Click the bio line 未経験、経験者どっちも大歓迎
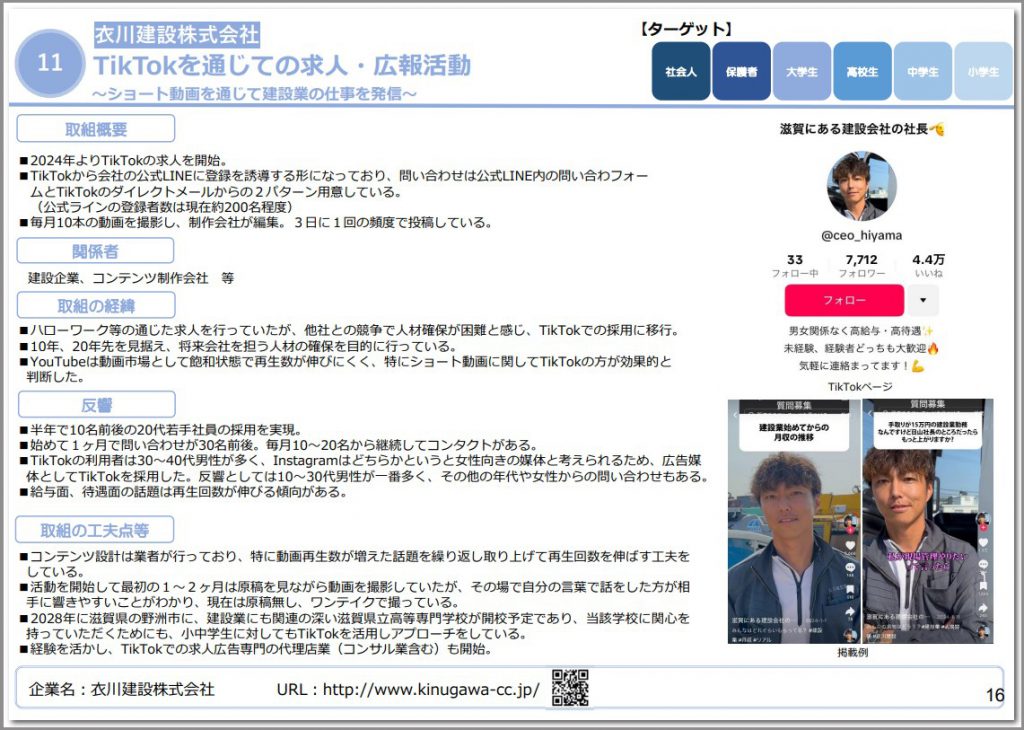The width and height of the screenshot is (1024, 730). tap(861, 349)
